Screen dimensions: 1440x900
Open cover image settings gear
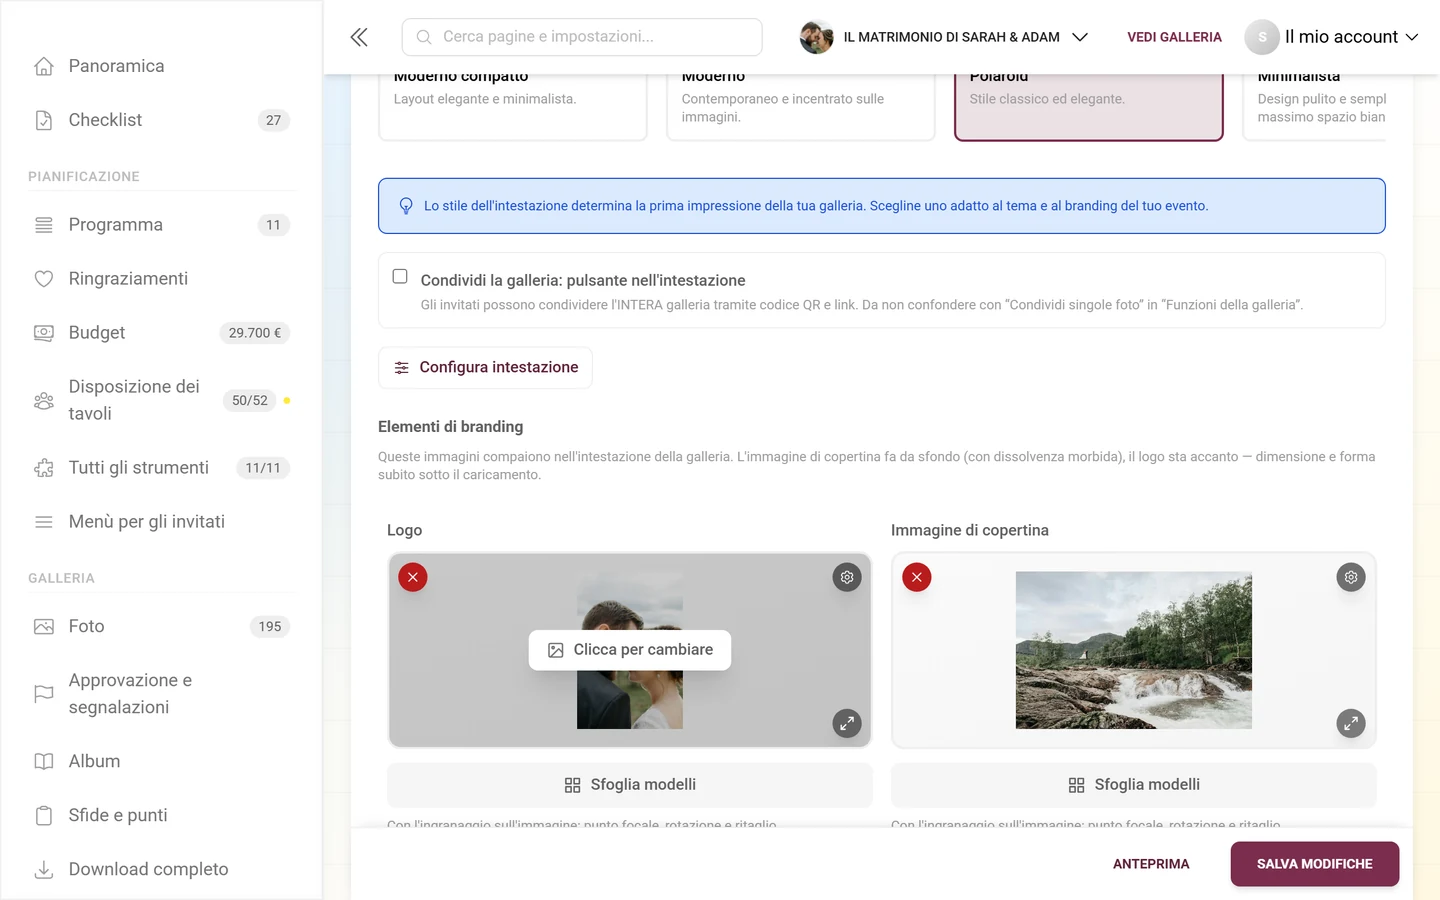pos(1351,577)
